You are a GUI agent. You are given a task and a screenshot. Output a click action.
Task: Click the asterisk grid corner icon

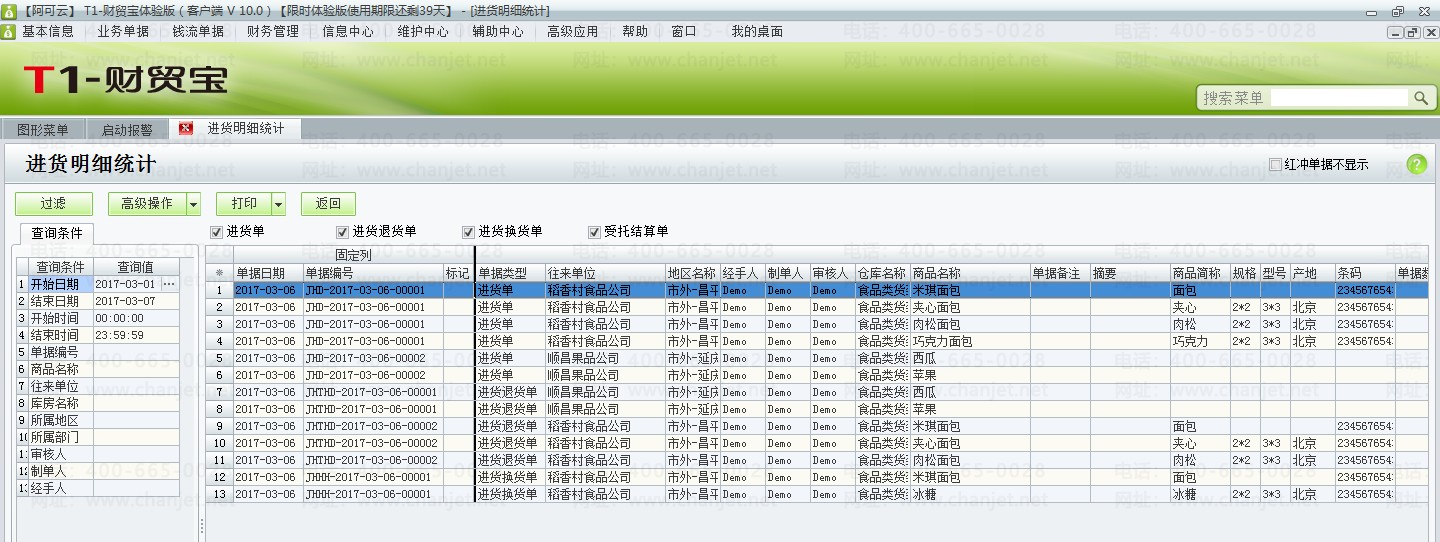(219, 272)
